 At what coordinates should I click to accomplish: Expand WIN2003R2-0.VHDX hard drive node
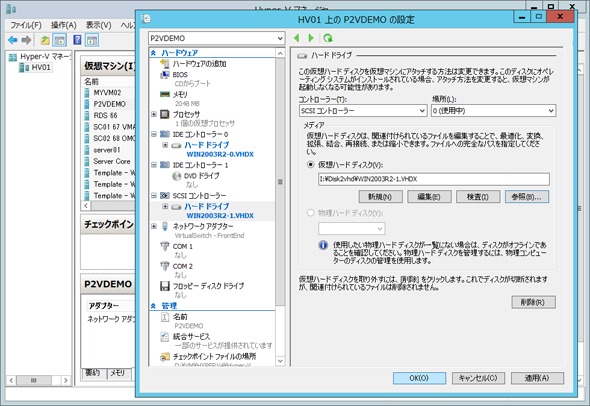point(165,145)
